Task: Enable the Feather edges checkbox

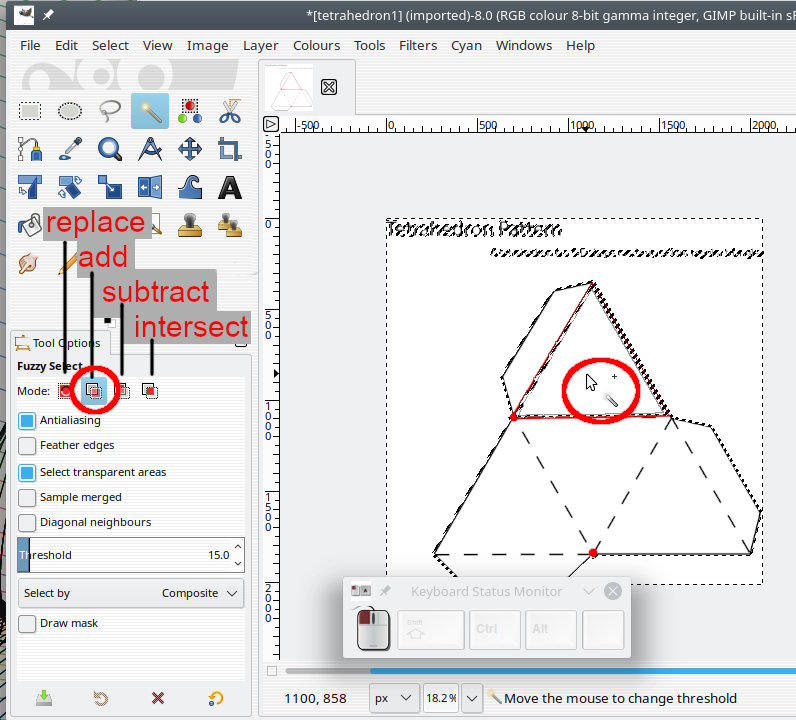Action: (x=28, y=446)
